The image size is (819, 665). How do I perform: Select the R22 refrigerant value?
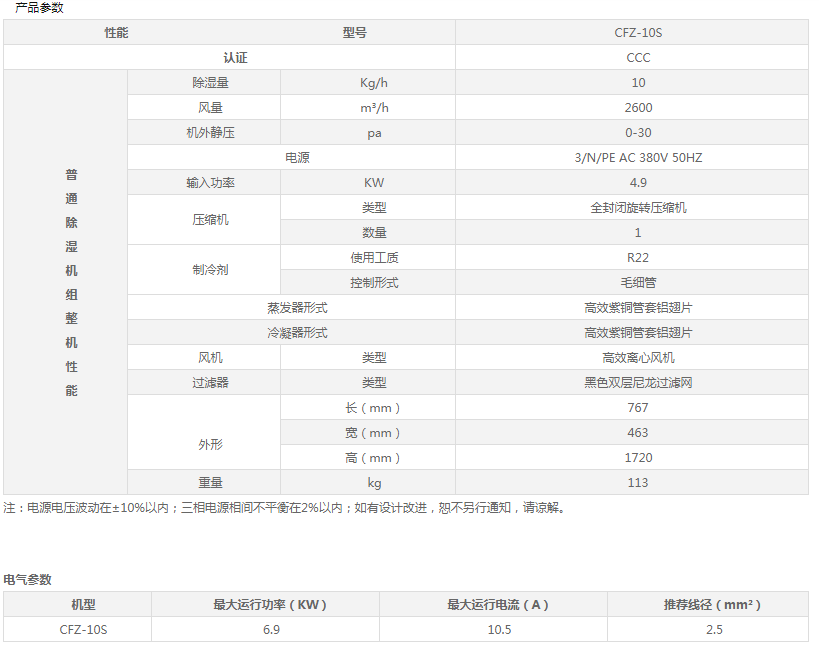coord(638,258)
